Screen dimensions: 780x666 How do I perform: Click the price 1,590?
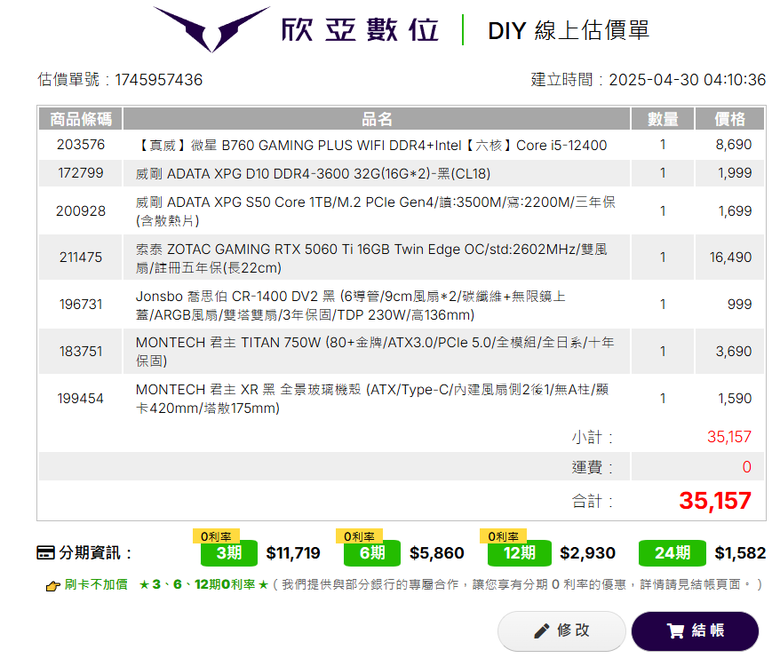[734, 398]
